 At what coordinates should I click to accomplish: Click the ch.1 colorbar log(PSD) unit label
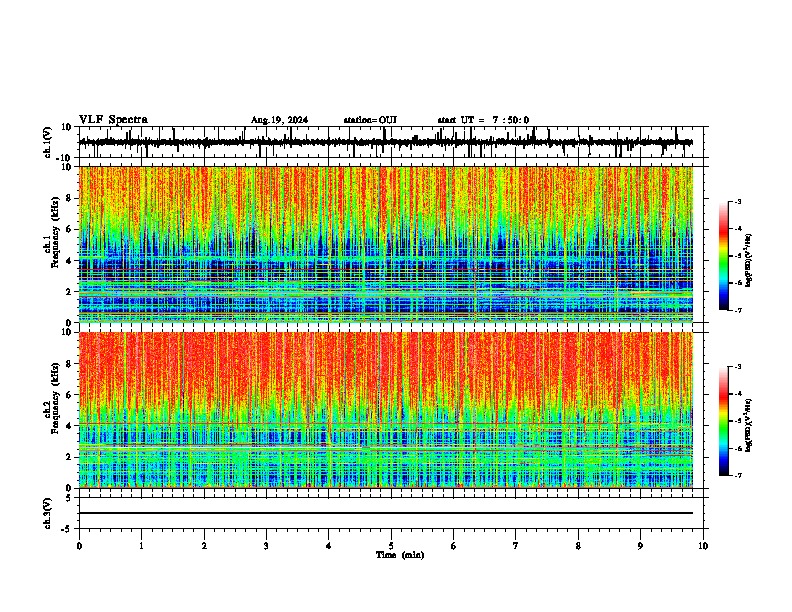749,261
